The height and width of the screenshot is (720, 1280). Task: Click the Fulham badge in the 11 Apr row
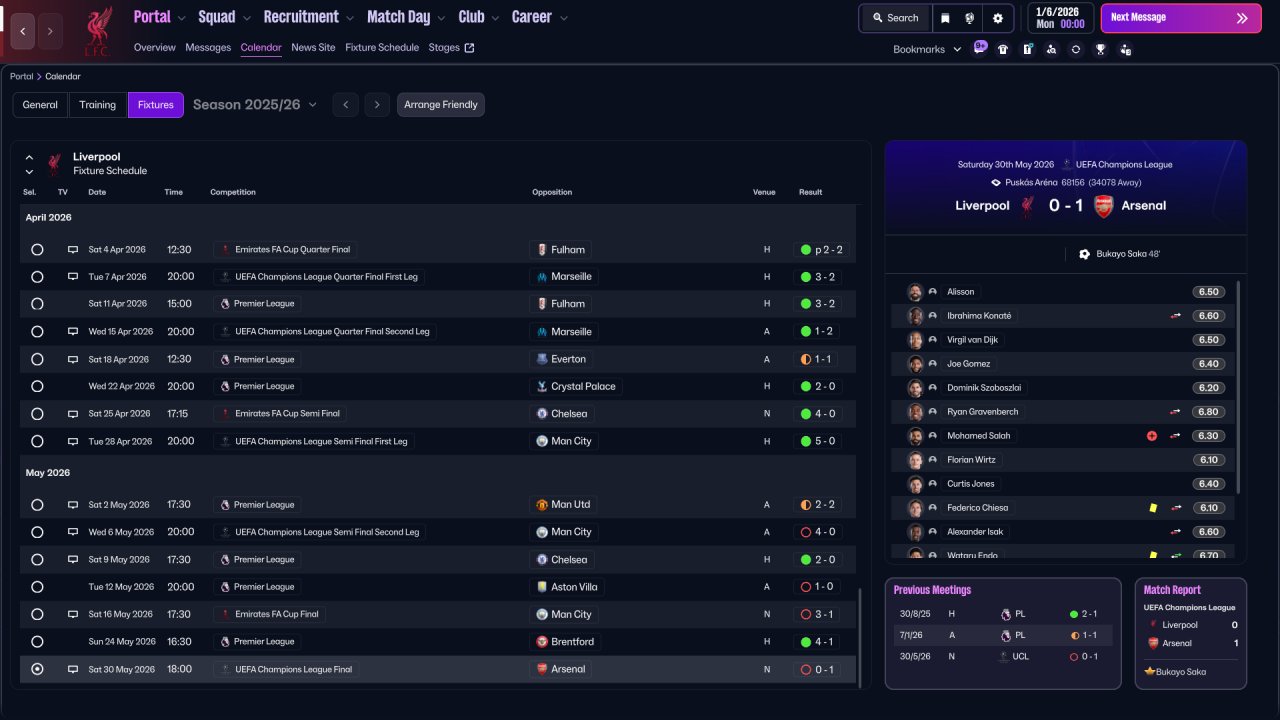[542, 304]
